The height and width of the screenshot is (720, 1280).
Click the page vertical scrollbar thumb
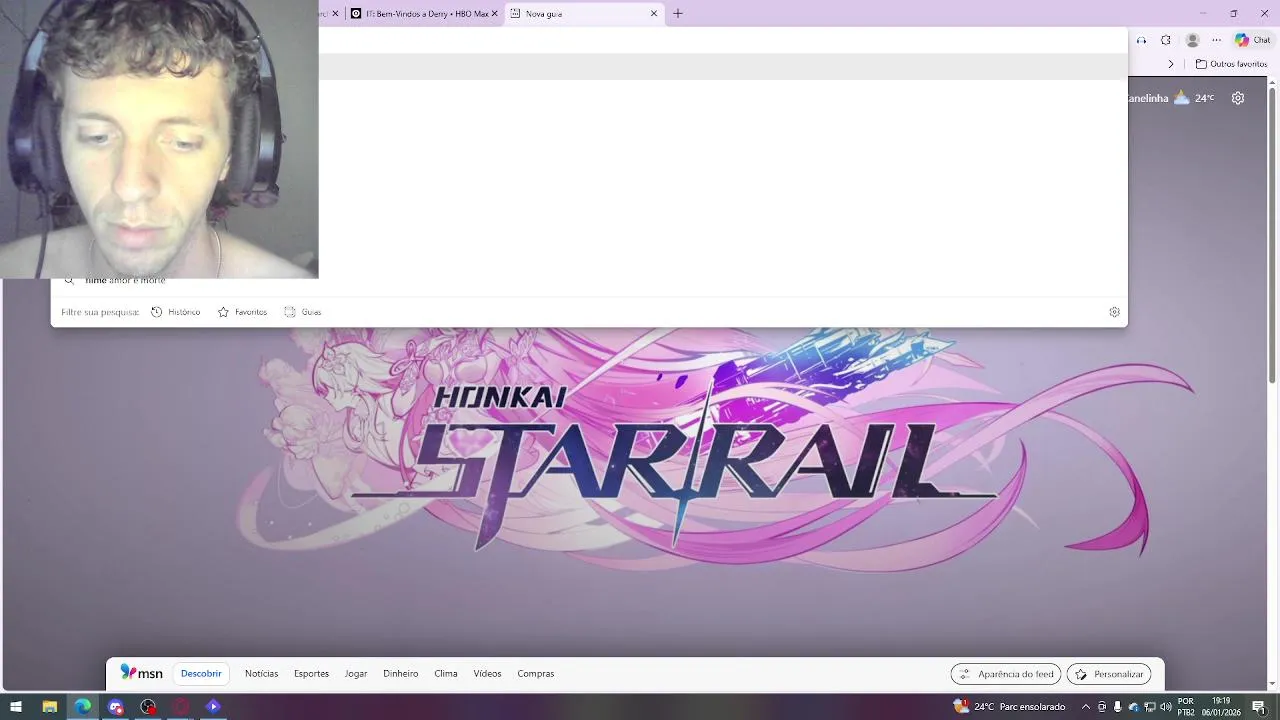[x=1272, y=235]
